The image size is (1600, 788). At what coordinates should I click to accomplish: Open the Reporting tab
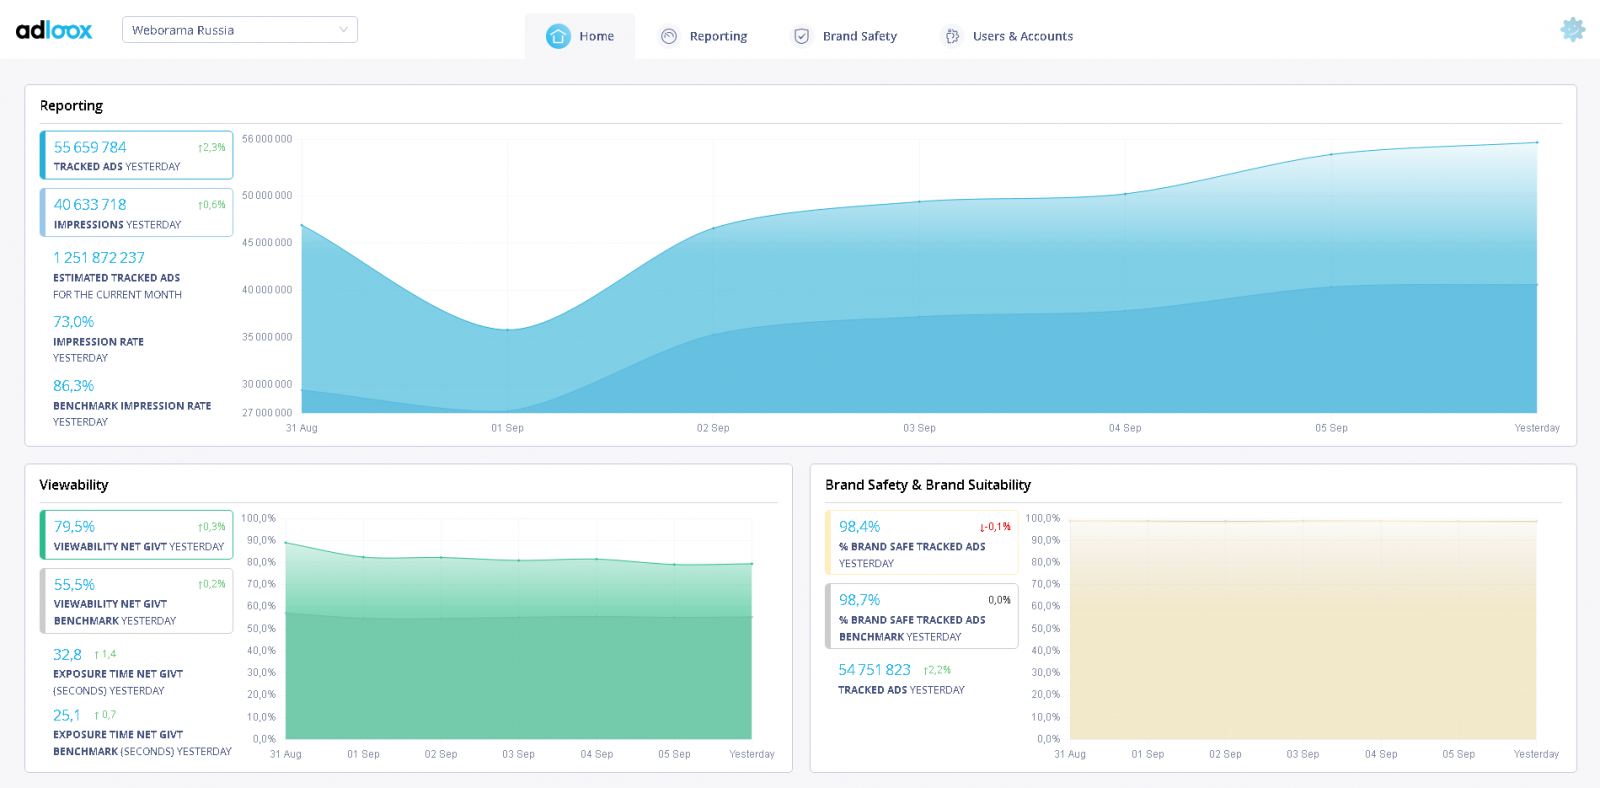(704, 36)
